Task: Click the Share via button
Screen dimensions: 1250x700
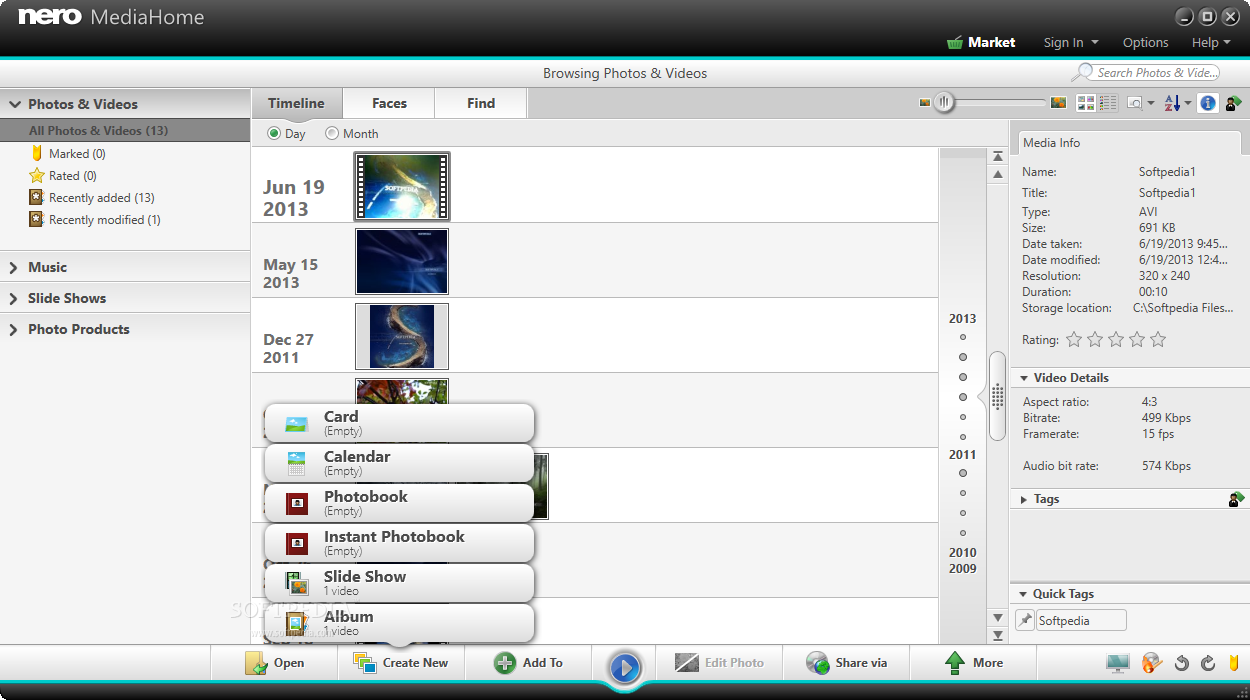Action: pyautogui.click(x=846, y=663)
